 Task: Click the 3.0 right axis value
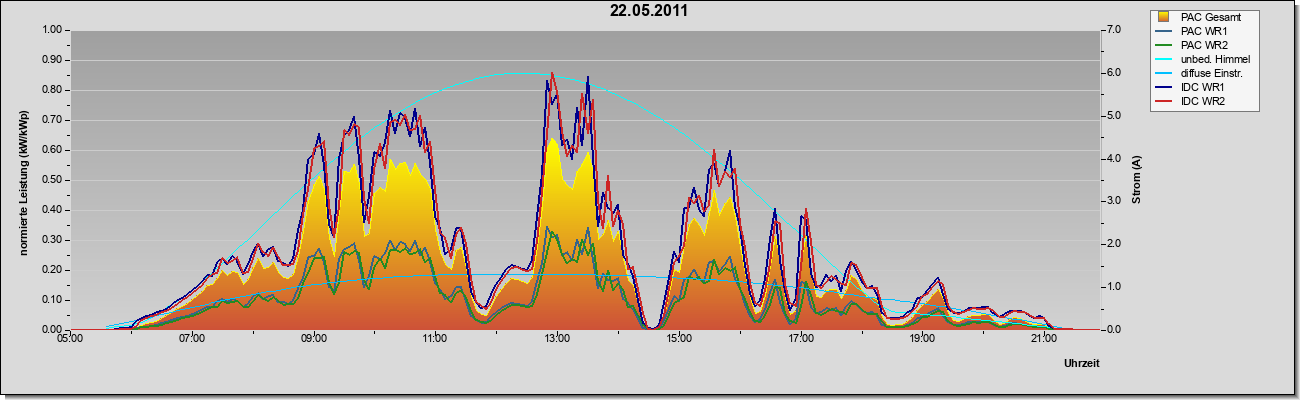point(1113,201)
